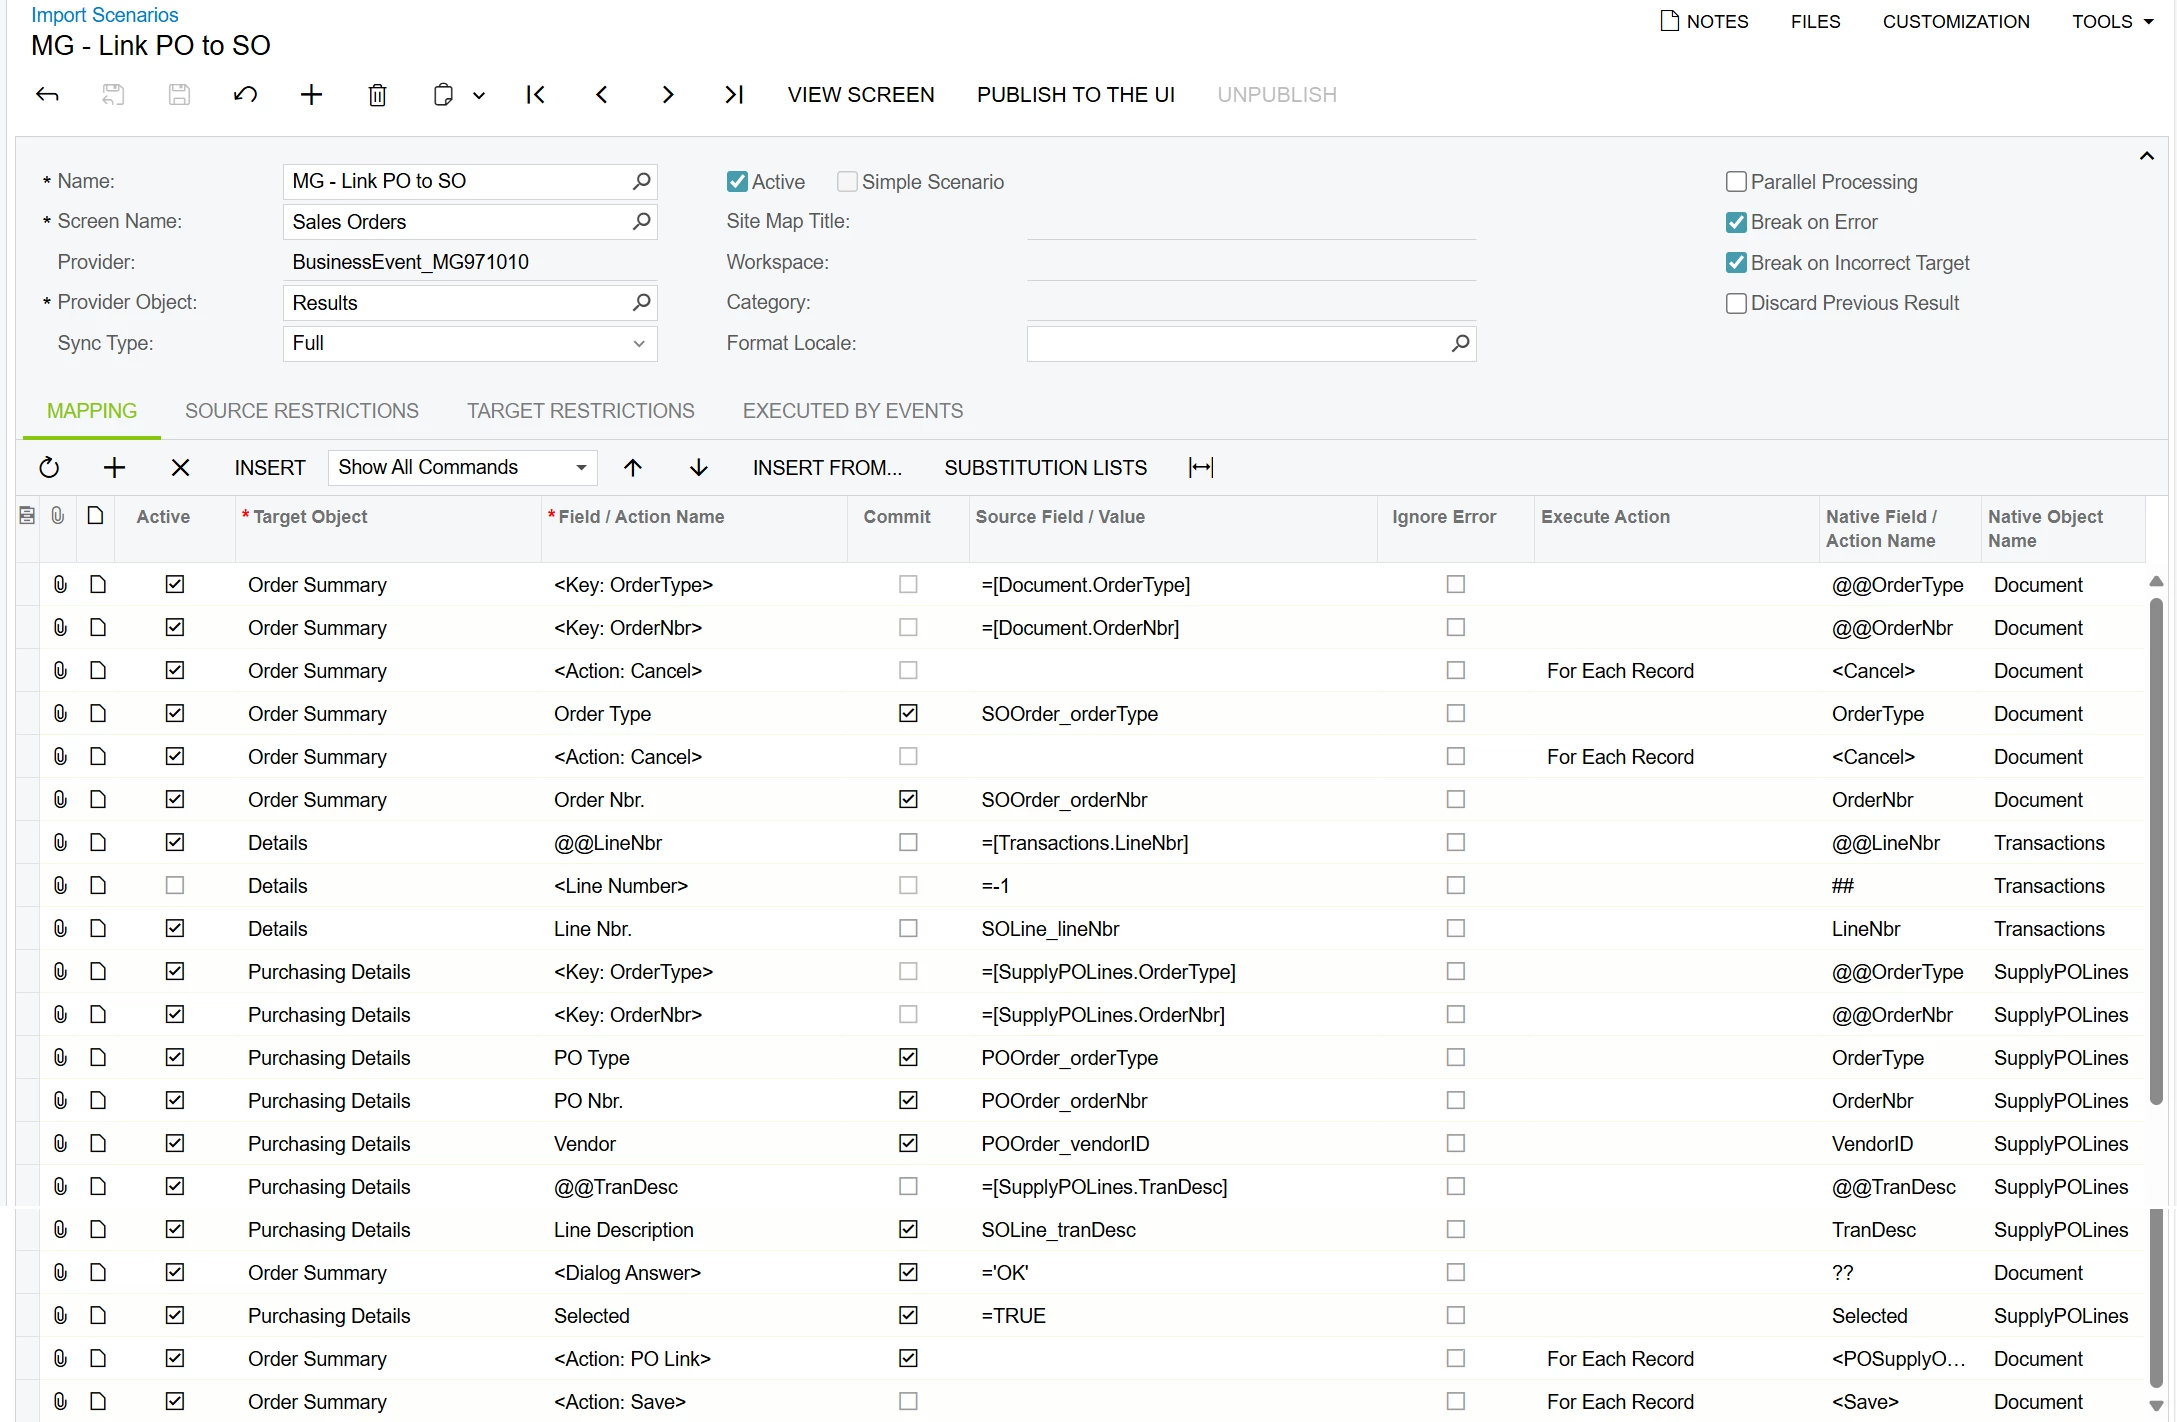Open the TOOLS menu dropdown
This screenshot has height=1422, width=2177.
pyautogui.click(x=2111, y=21)
